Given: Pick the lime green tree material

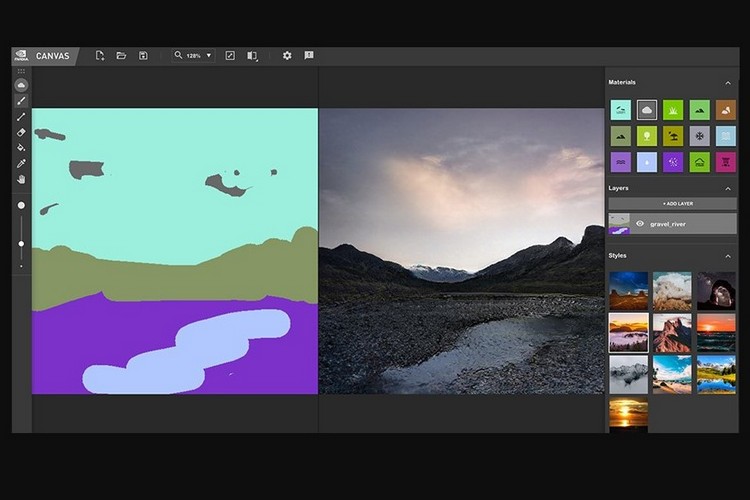Looking at the screenshot, I should pyautogui.click(x=647, y=136).
